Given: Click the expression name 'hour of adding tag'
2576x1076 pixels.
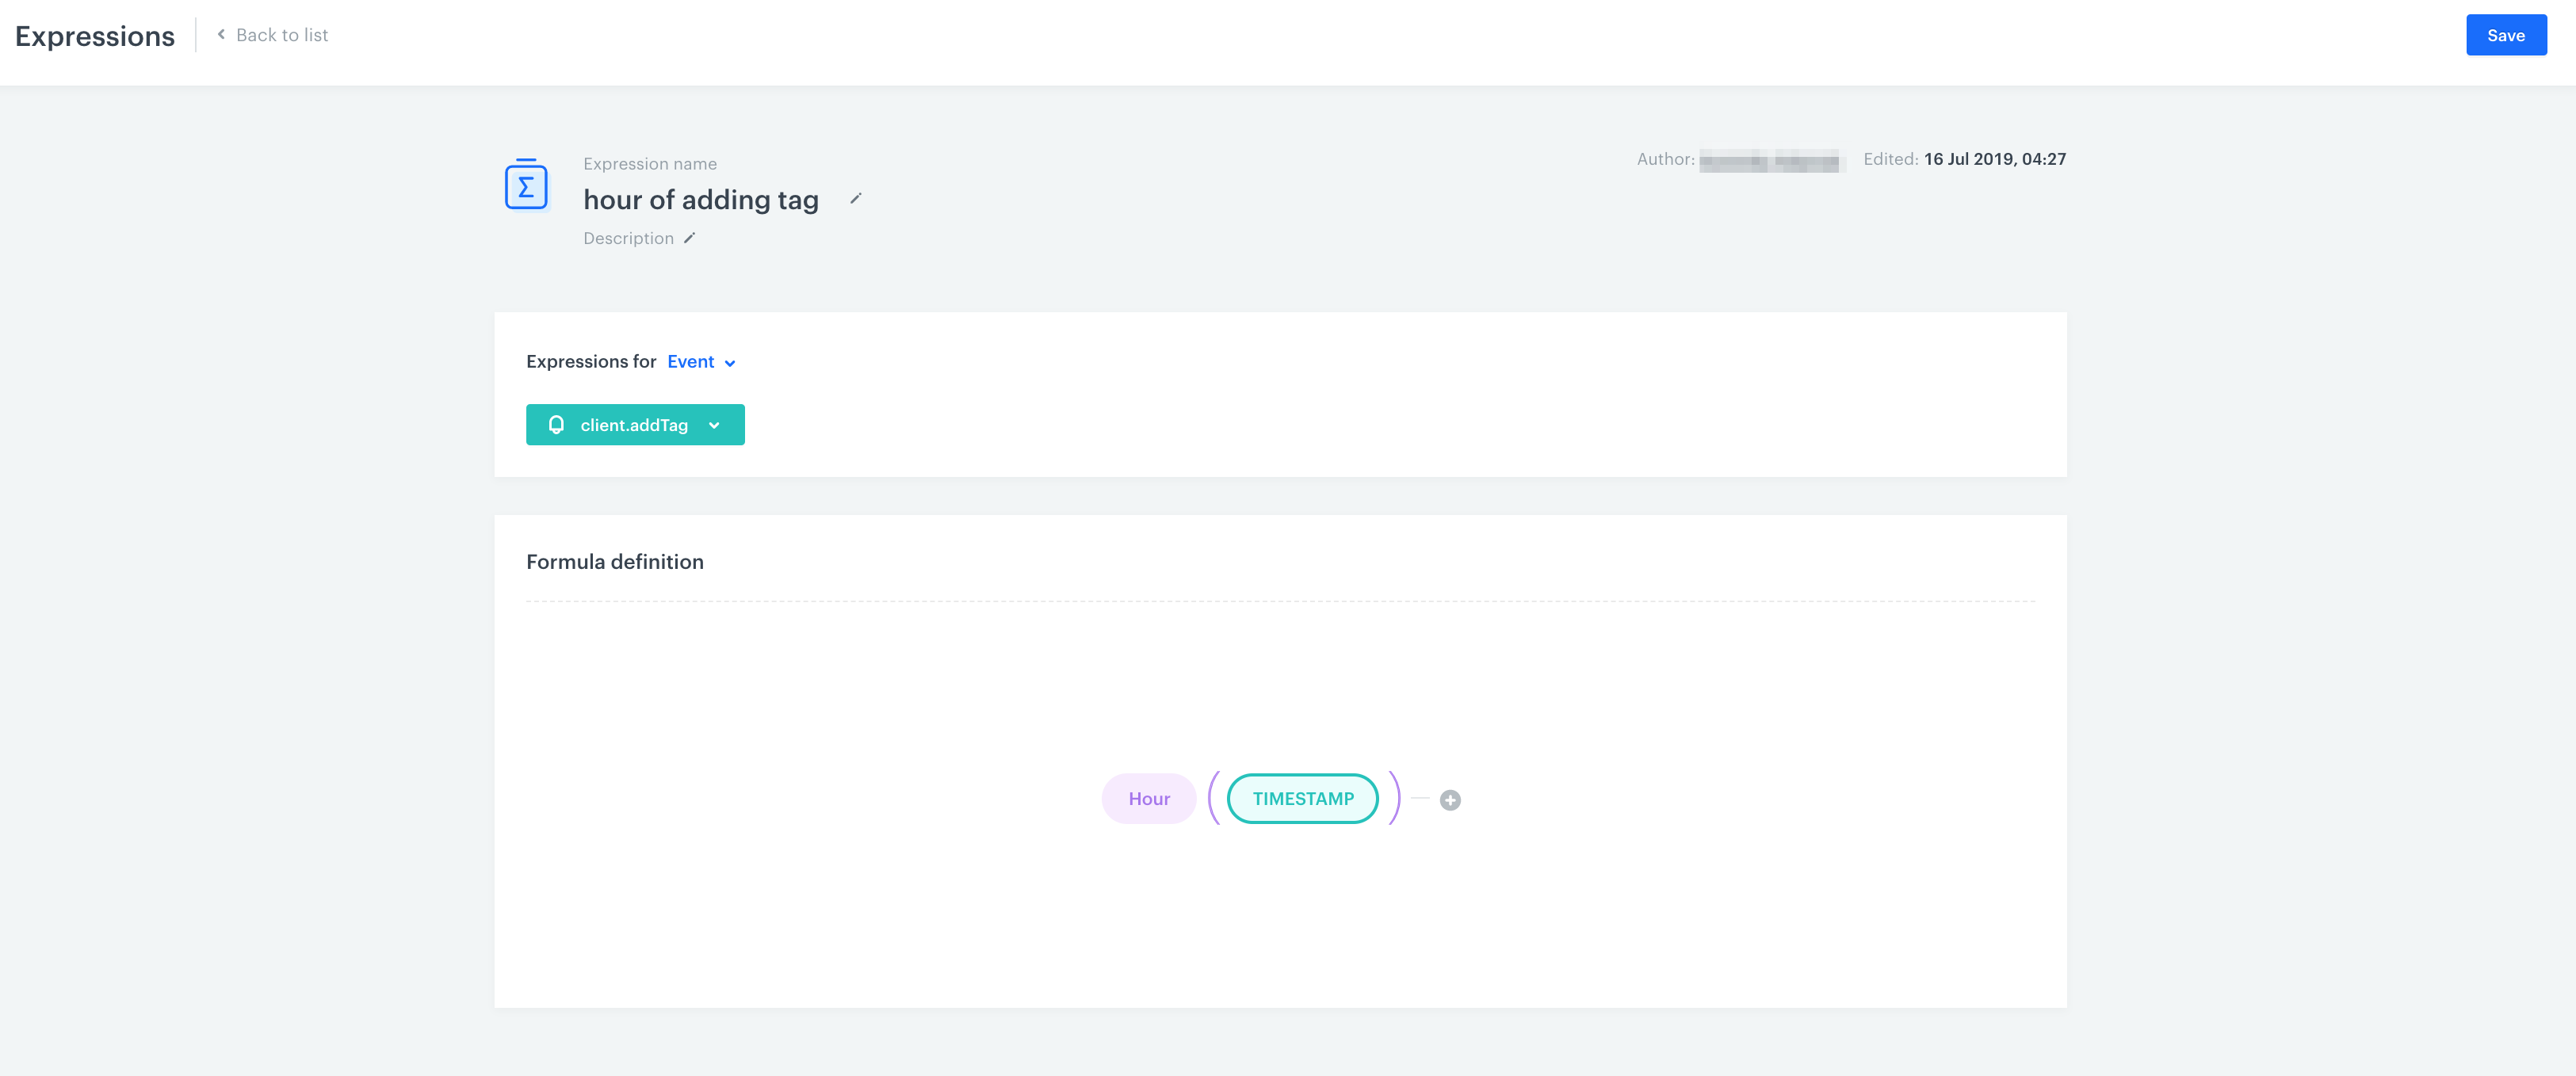Looking at the screenshot, I should pyautogui.click(x=700, y=200).
